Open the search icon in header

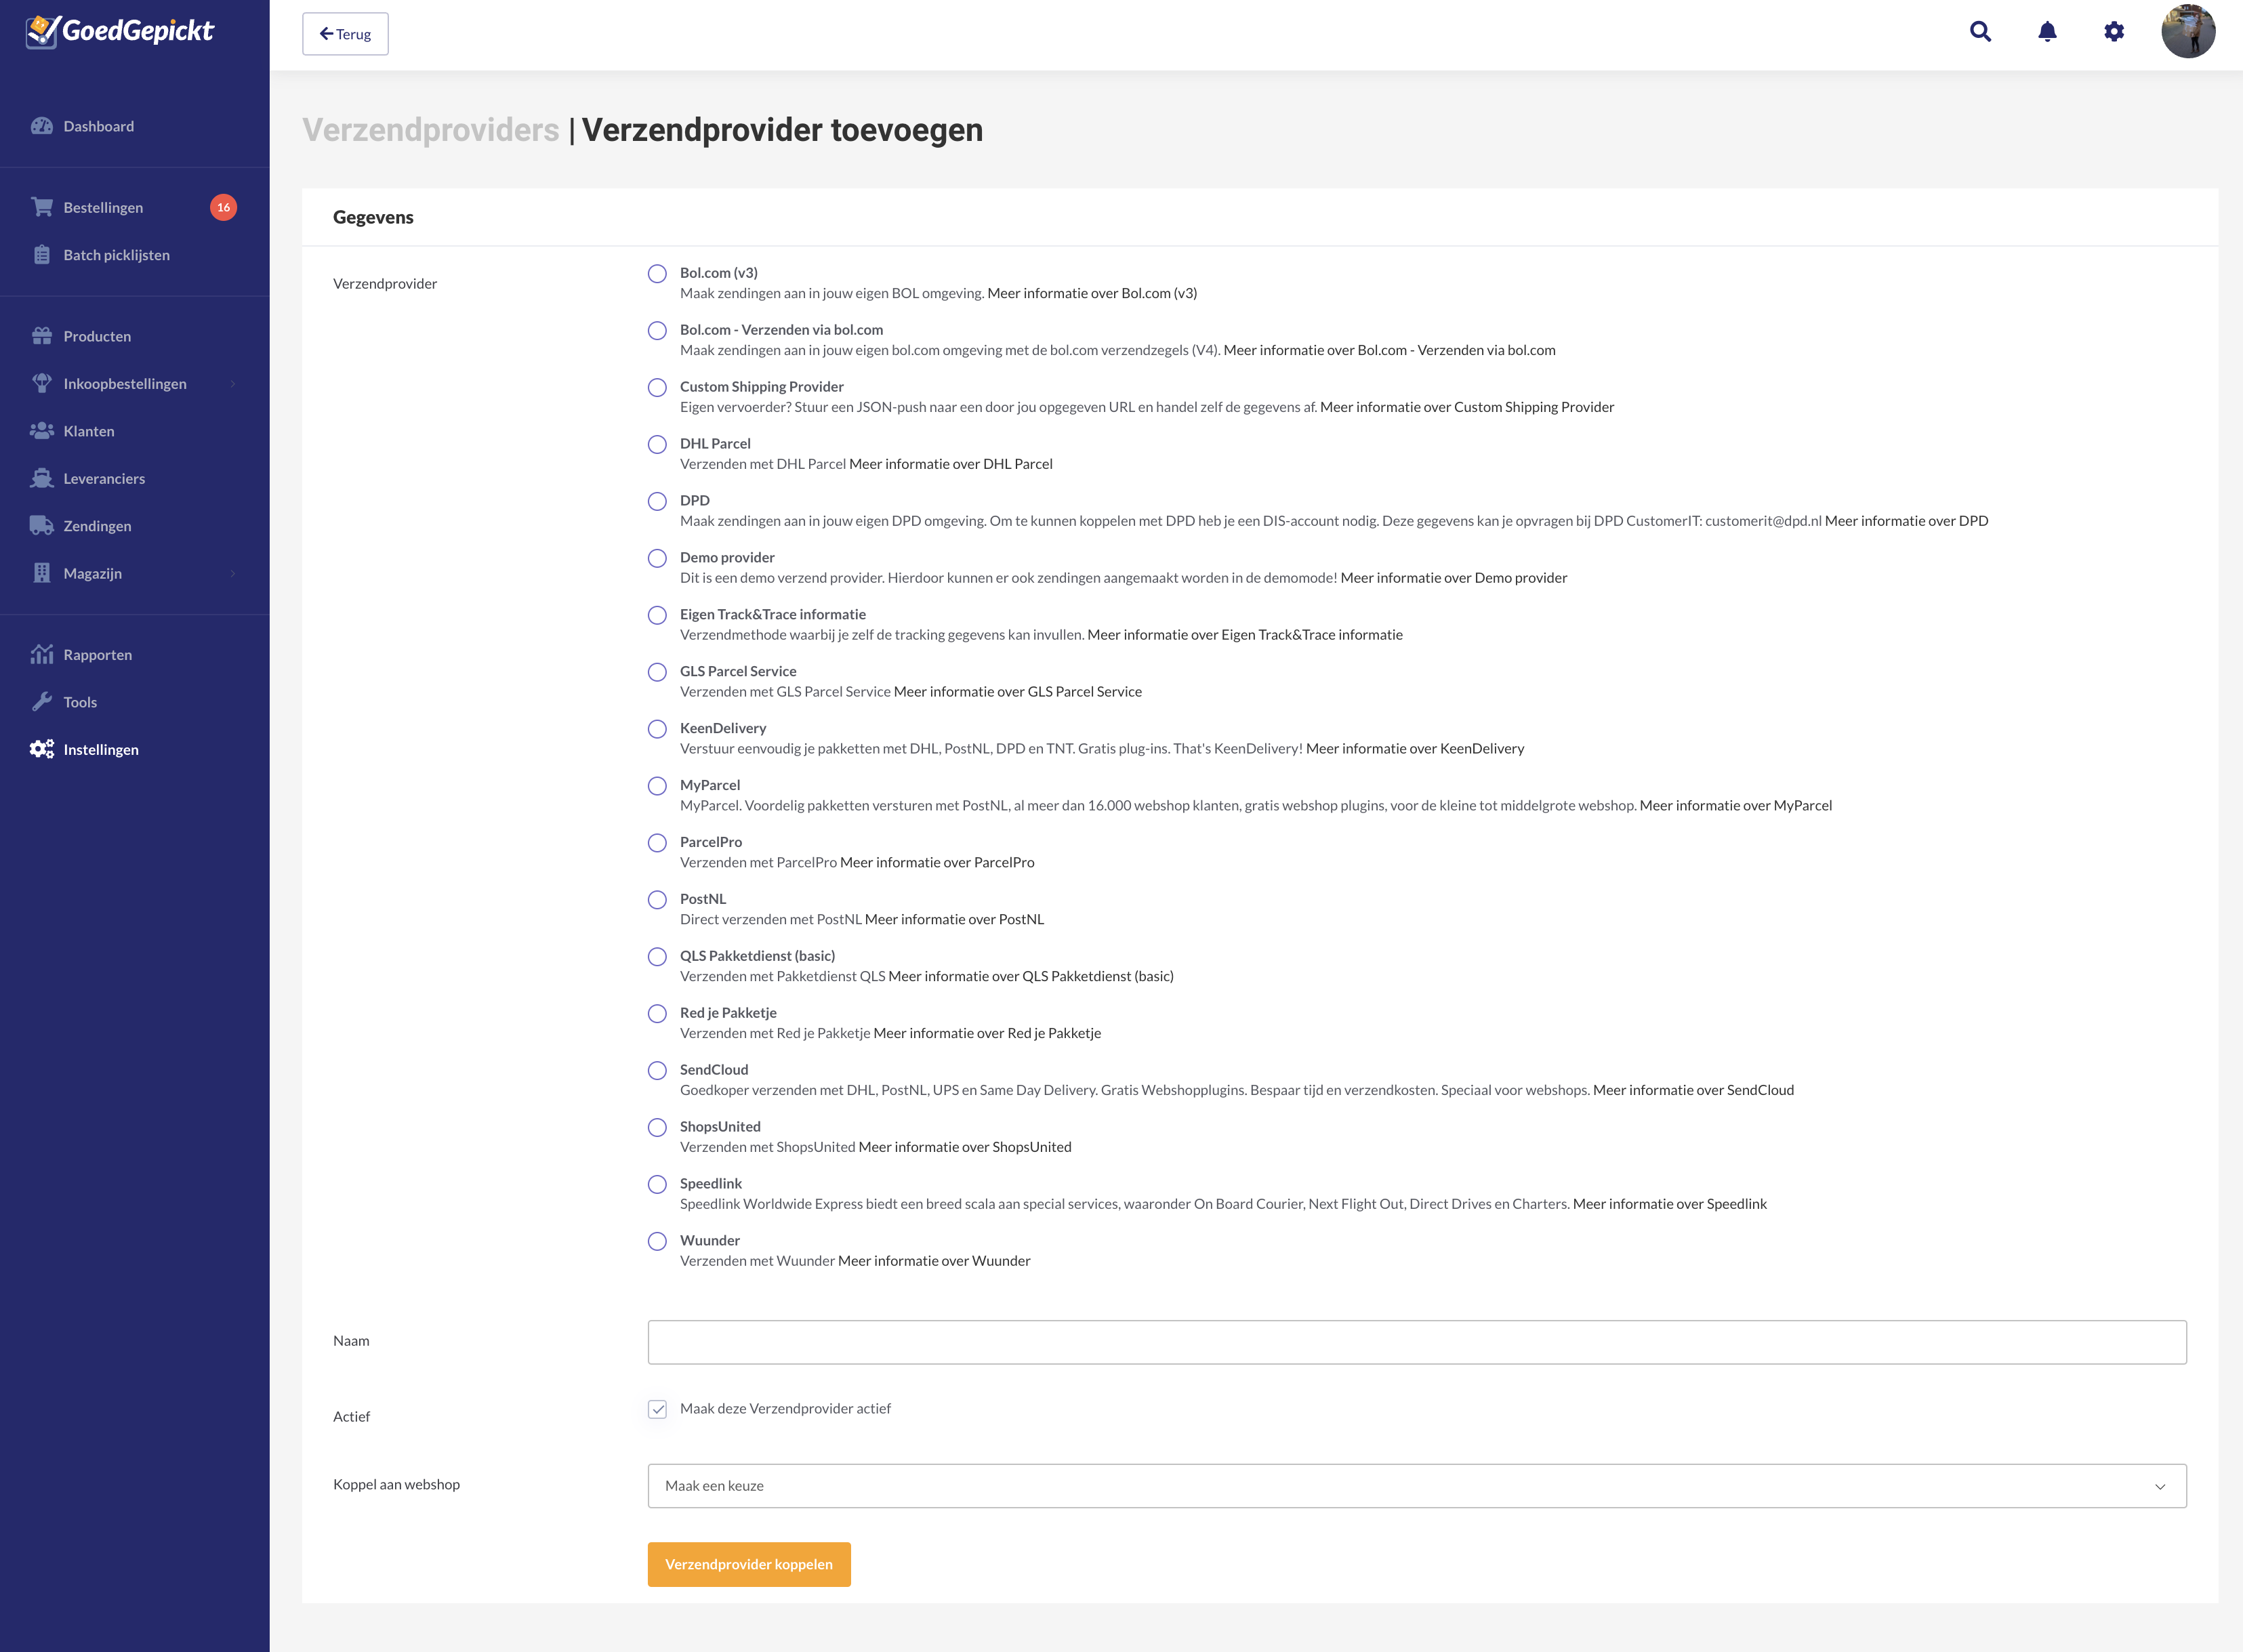pyautogui.click(x=1980, y=32)
